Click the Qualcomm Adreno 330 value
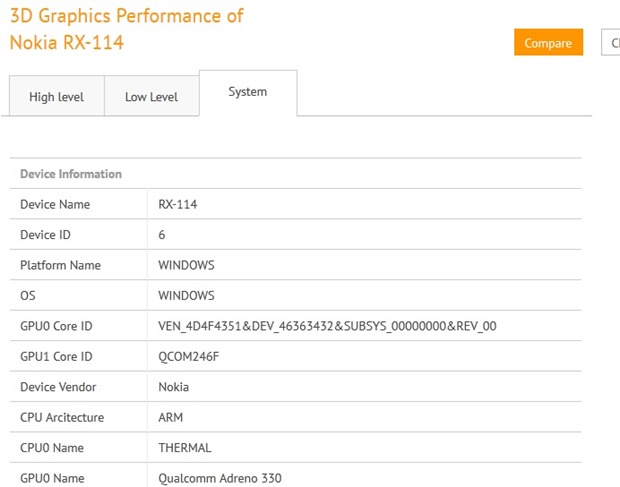 (x=220, y=478)
